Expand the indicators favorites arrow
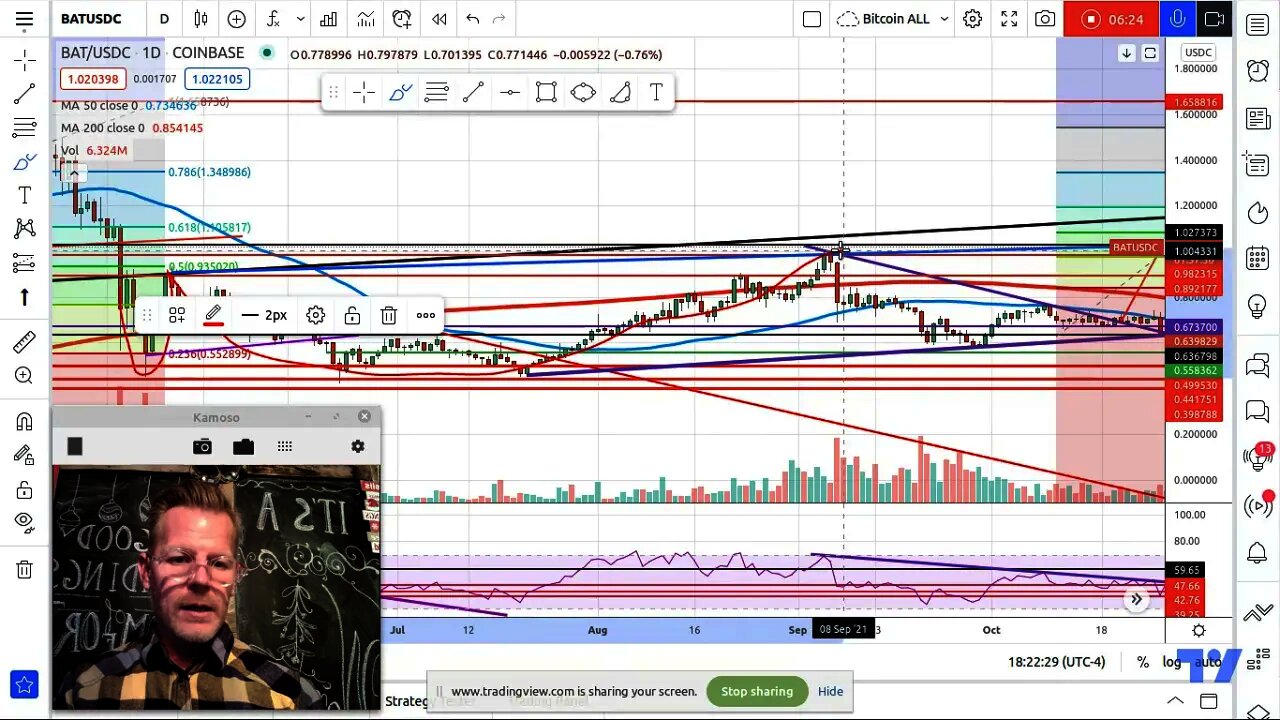 tap(300, 19)
